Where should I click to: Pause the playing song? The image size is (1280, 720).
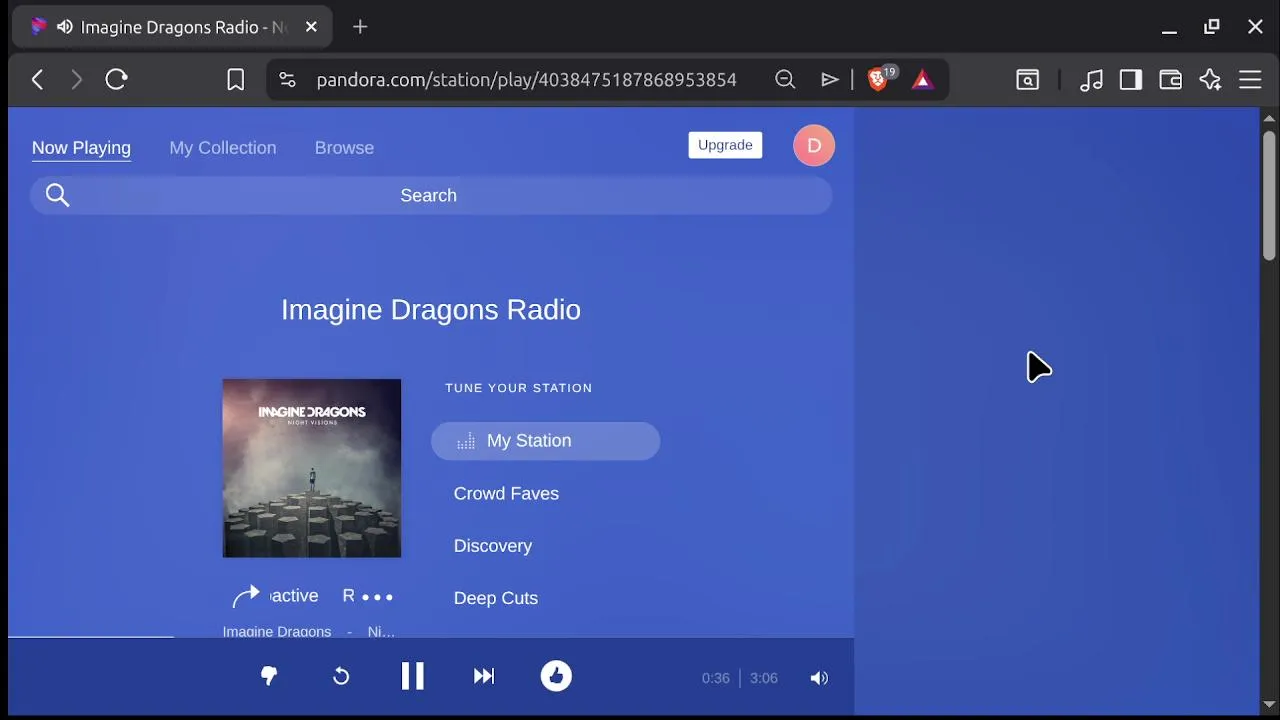pos(412,677)
